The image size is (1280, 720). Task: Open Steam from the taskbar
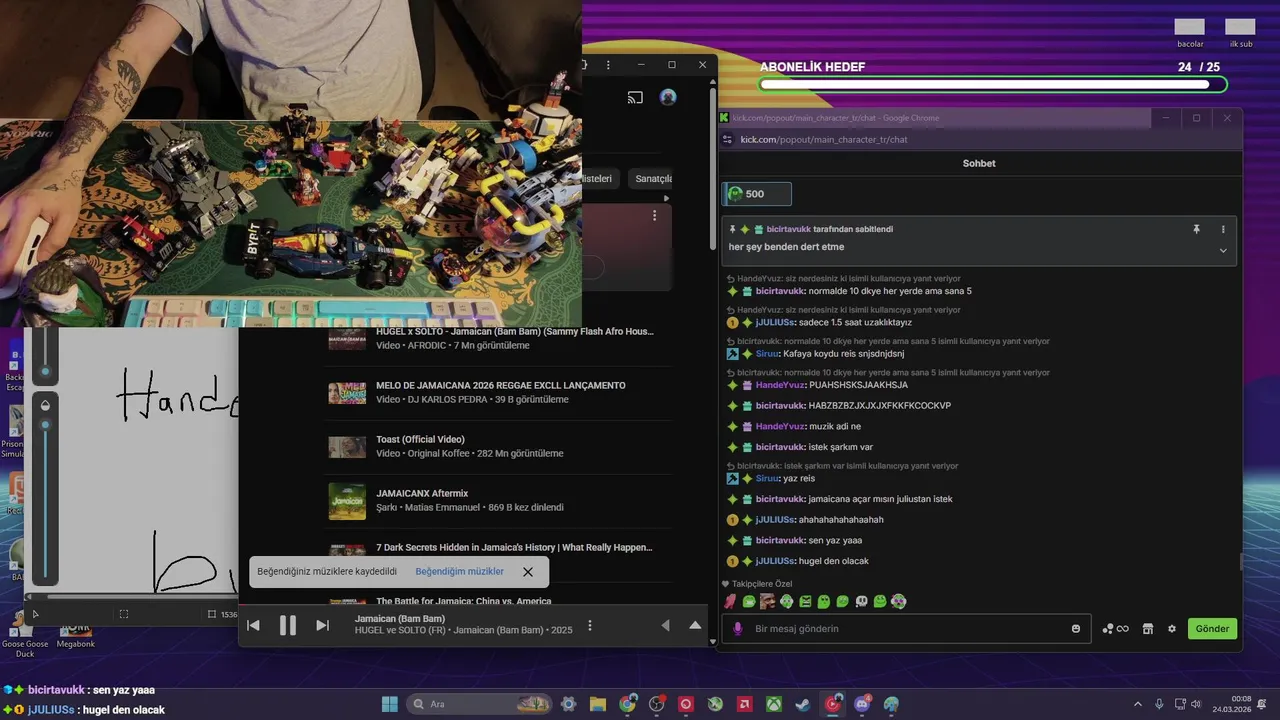click(803, 704)
